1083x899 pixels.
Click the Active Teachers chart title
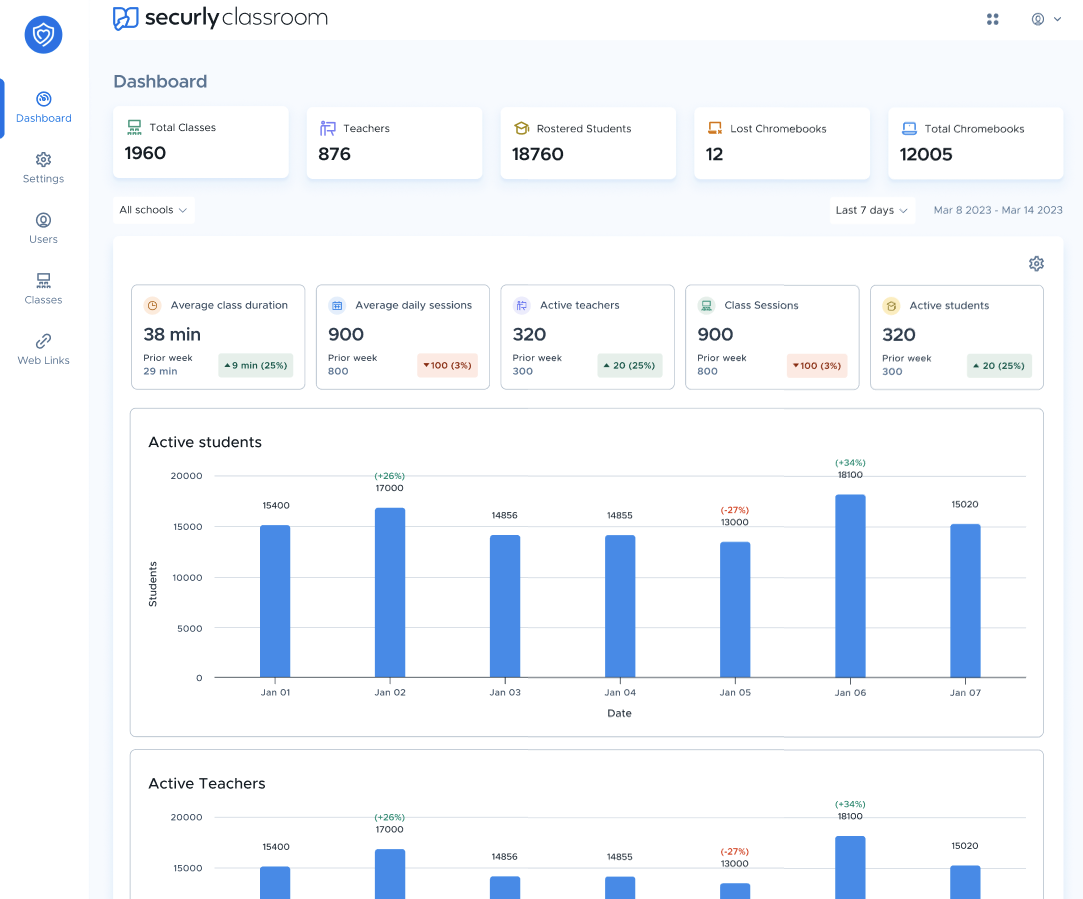click(x=207, y=784)
